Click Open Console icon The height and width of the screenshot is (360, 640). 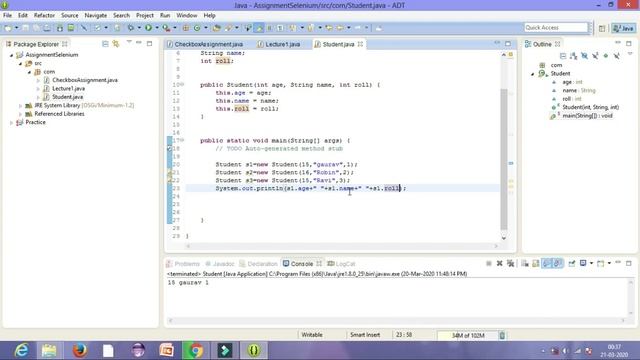point(600,264)
